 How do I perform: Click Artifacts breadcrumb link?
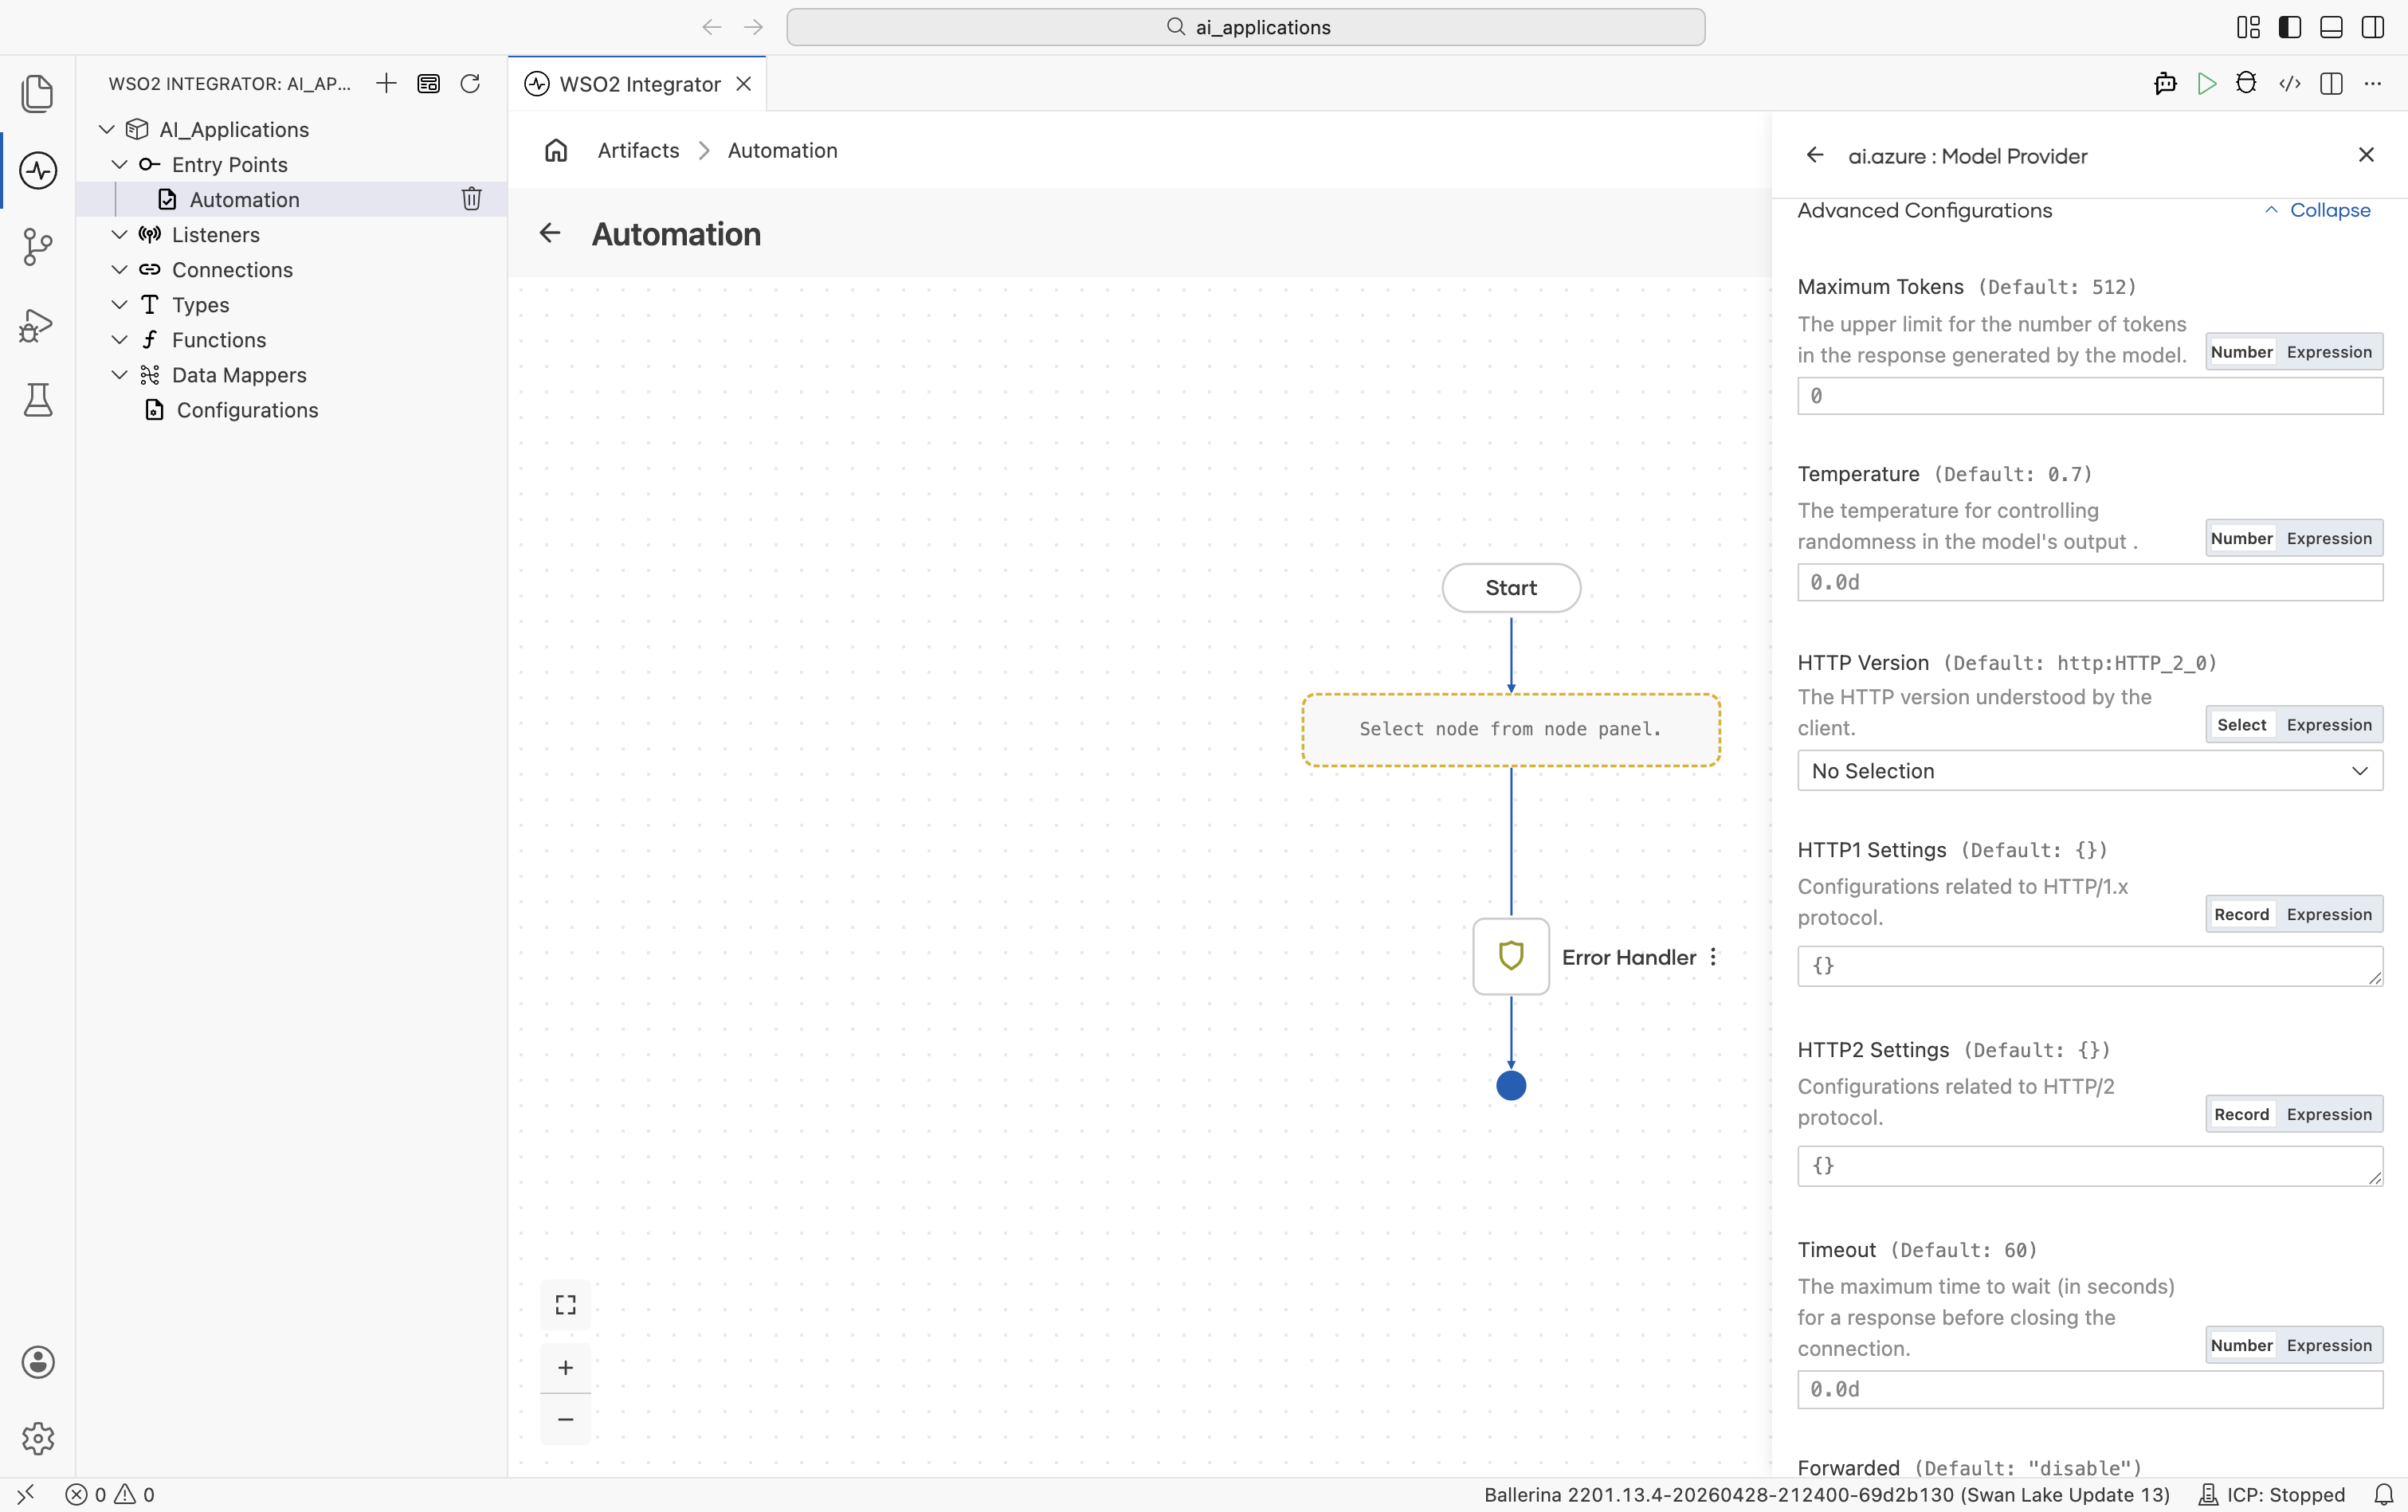[x=638, y=150]
